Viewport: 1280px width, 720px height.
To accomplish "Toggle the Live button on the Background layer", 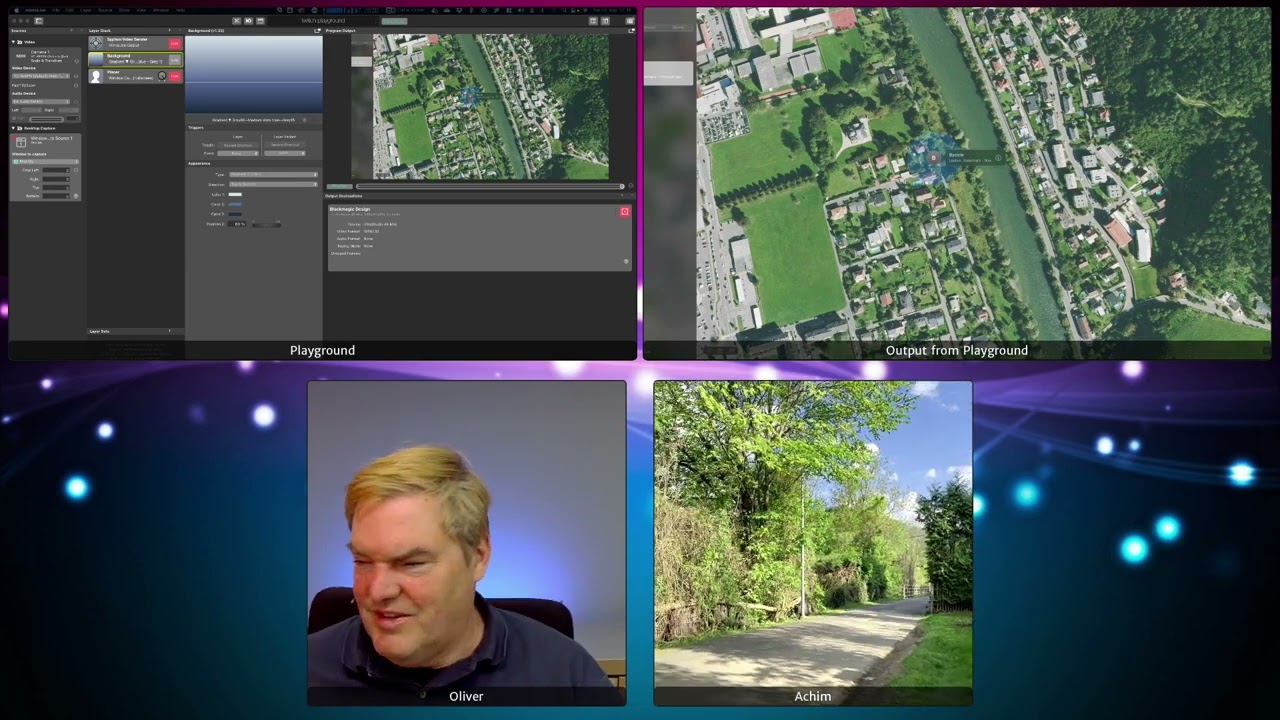I will coord(175,60).
